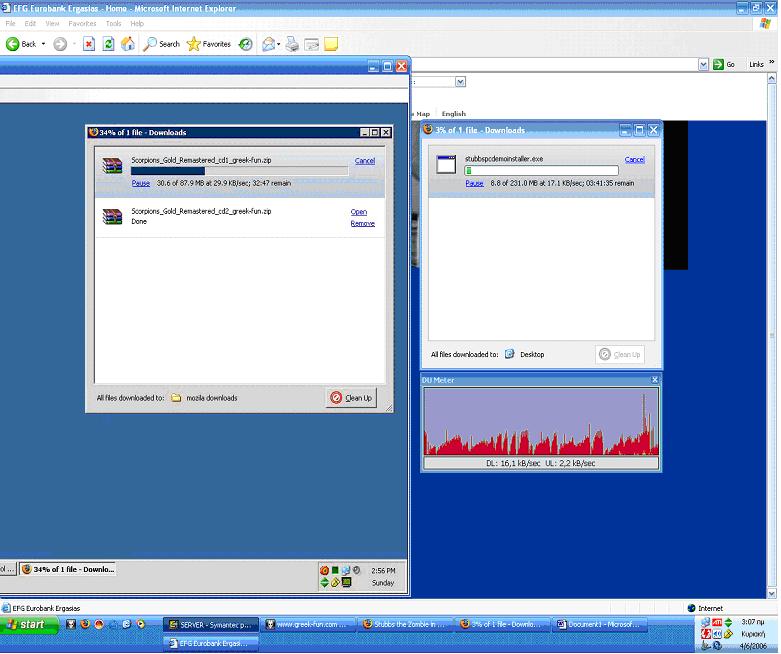Open the Favorites menu in menu bar
Screen dimensions: 781x654
(x=82, y=23)
